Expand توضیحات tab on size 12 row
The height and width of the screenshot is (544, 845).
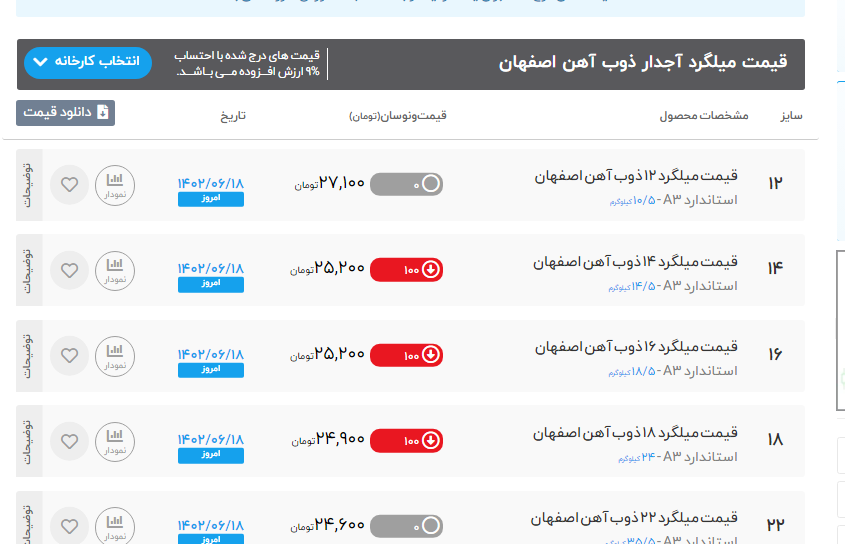pyautogui.click(x=29, y=184)
